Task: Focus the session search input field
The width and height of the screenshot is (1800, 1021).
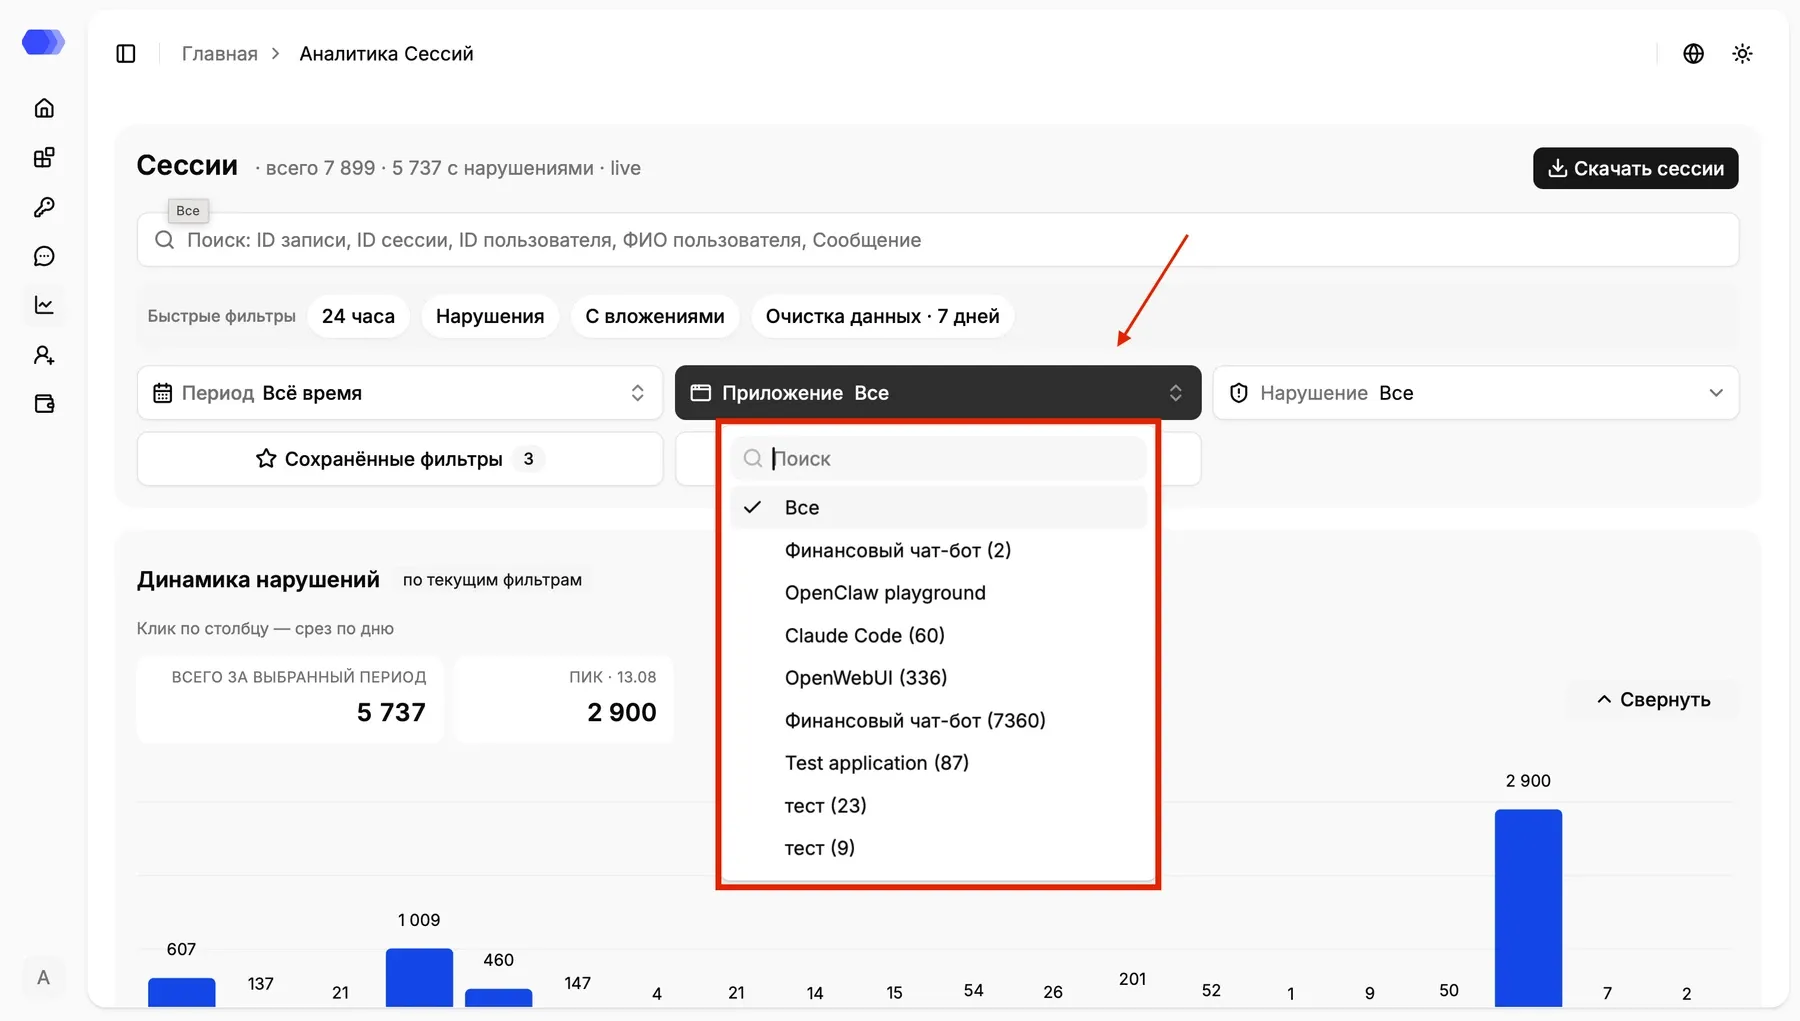Action: (937, 240)
